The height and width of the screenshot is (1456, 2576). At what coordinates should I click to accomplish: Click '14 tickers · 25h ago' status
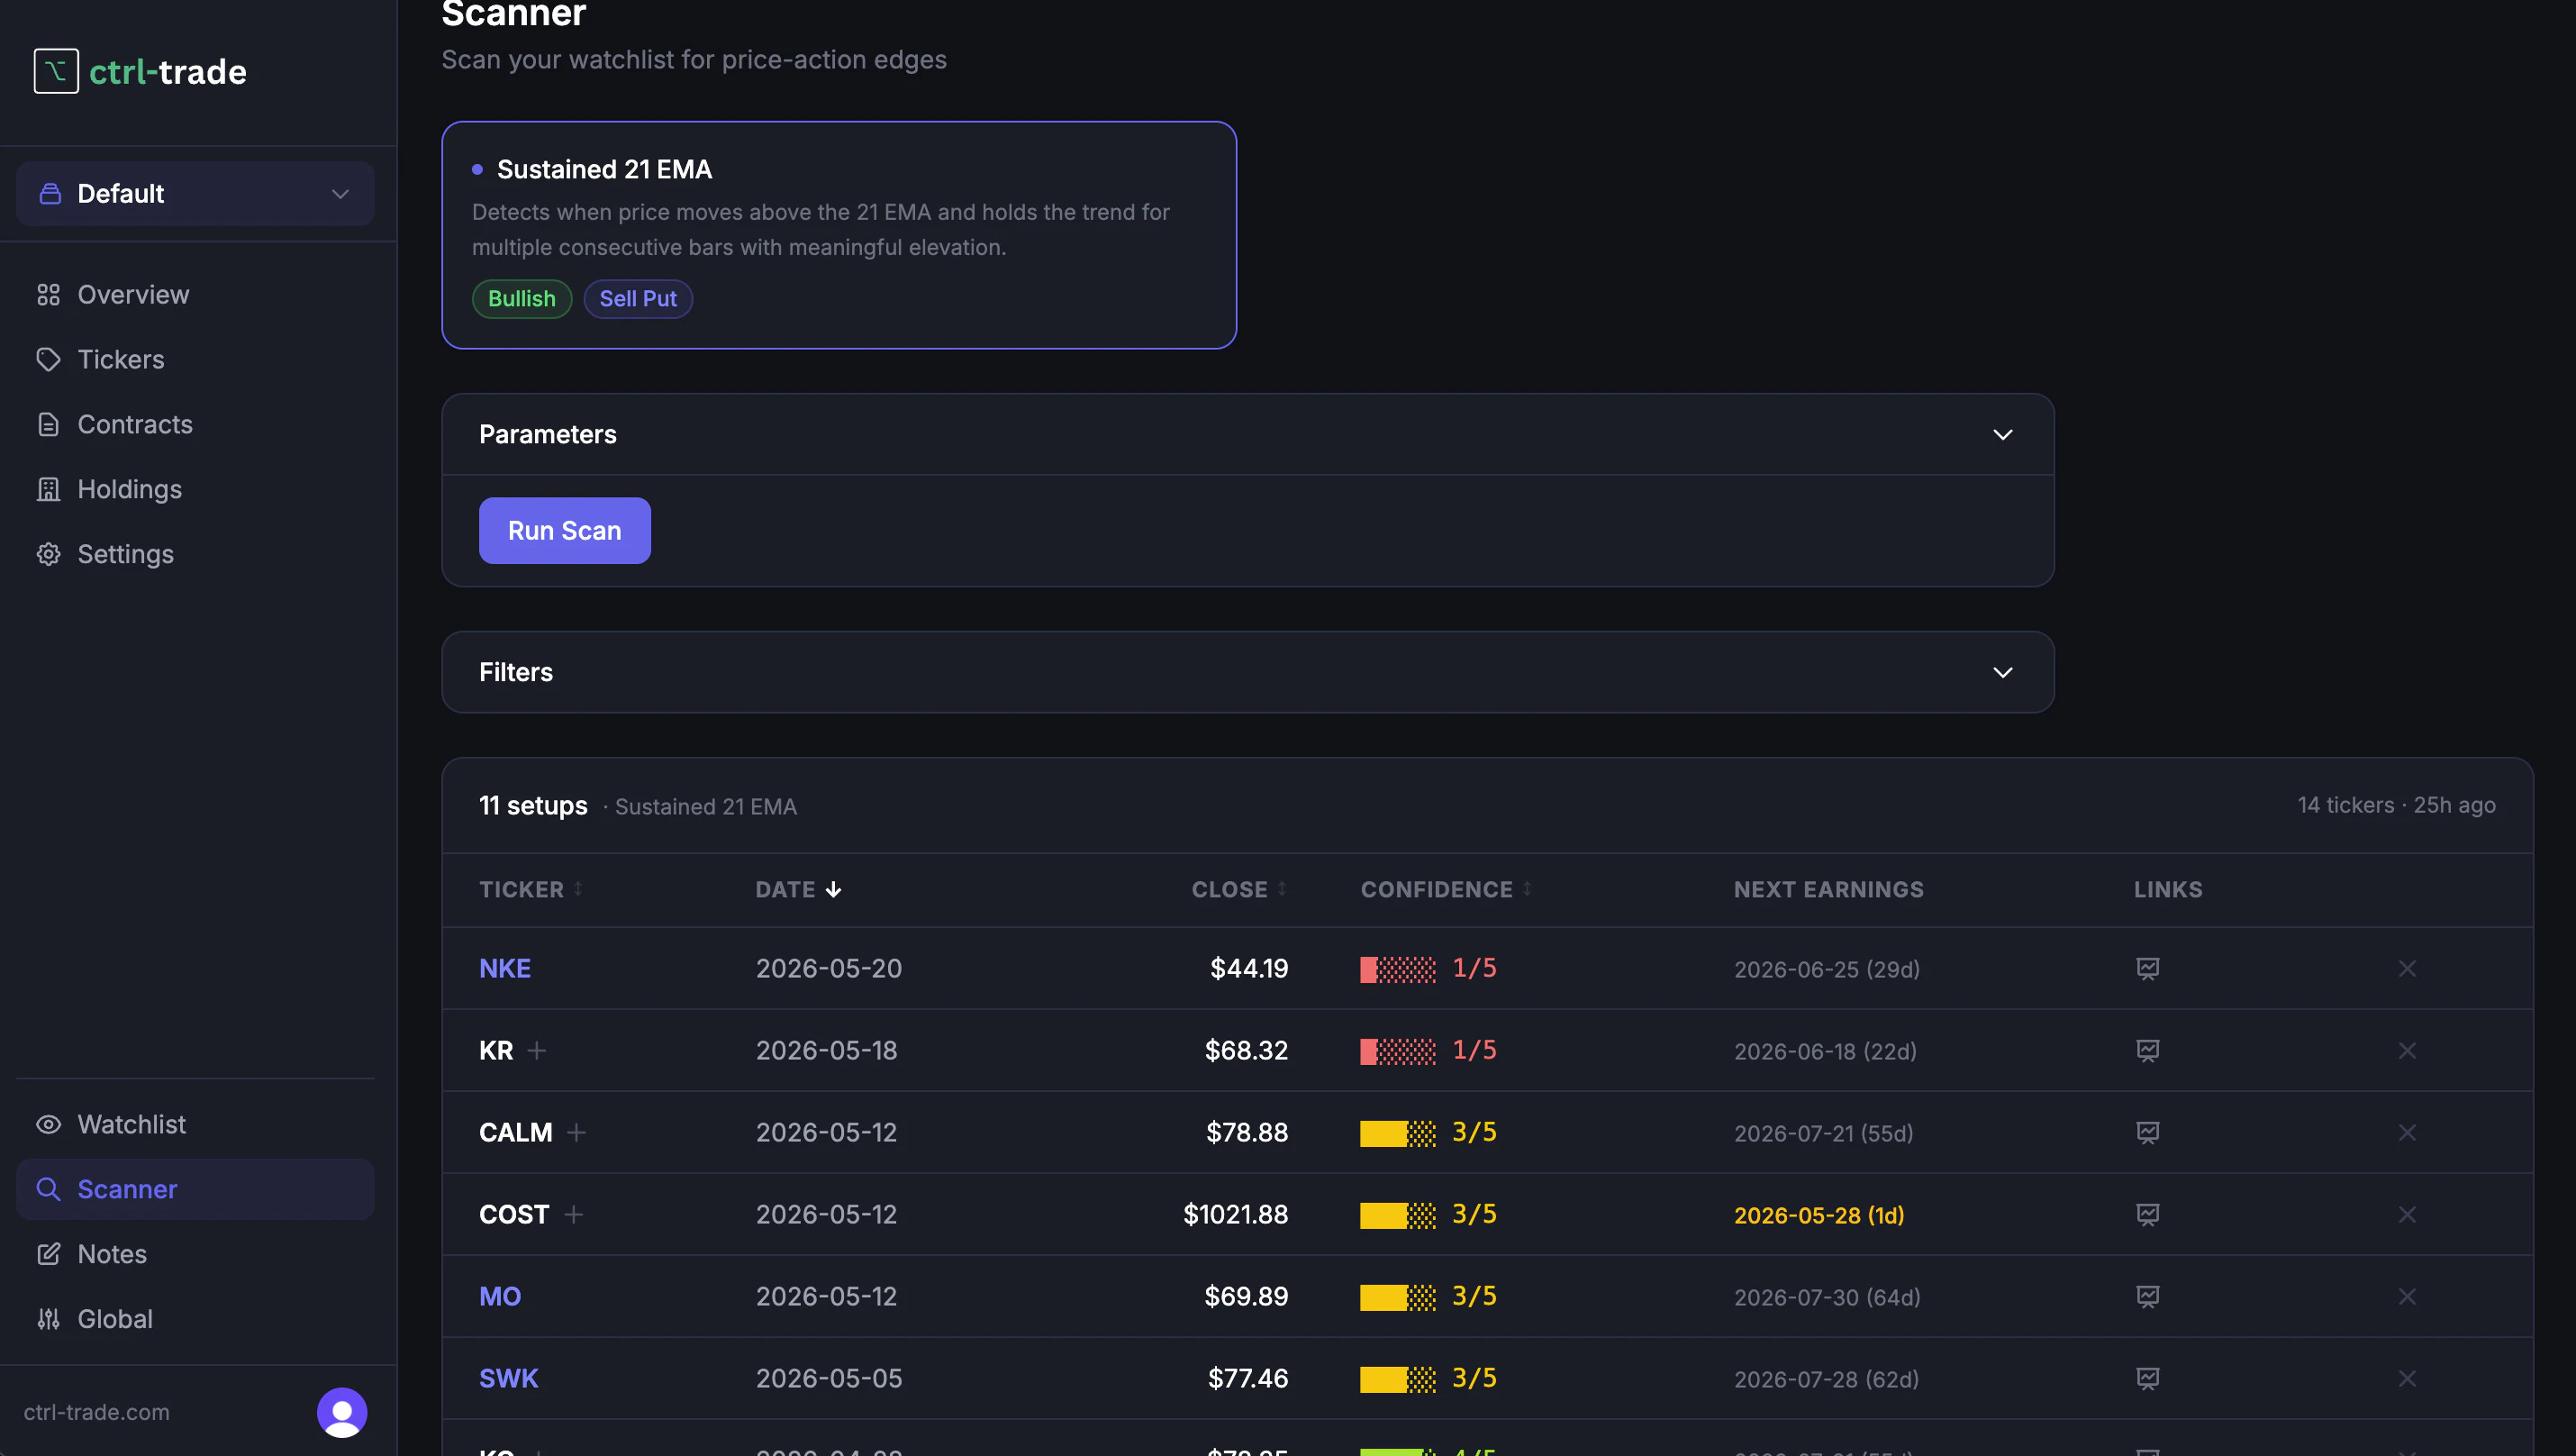click(2396, 806)
